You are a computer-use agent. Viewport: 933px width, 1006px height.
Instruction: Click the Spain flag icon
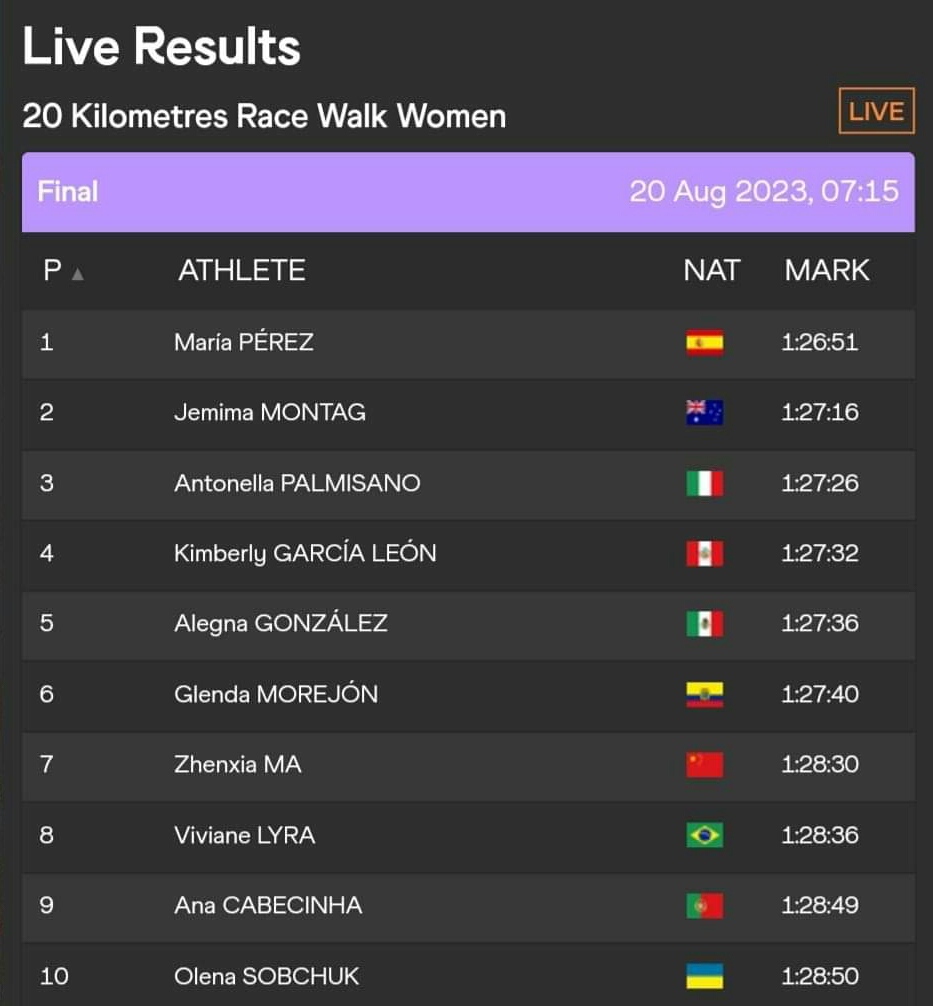click(x=704, y=343)
